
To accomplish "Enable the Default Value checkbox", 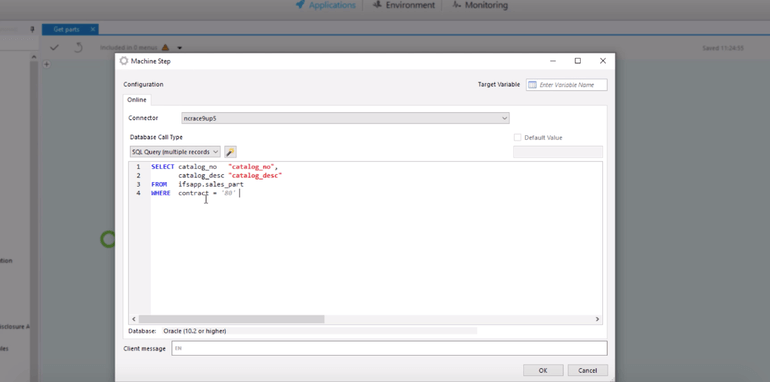I will [x=517, y=137].
